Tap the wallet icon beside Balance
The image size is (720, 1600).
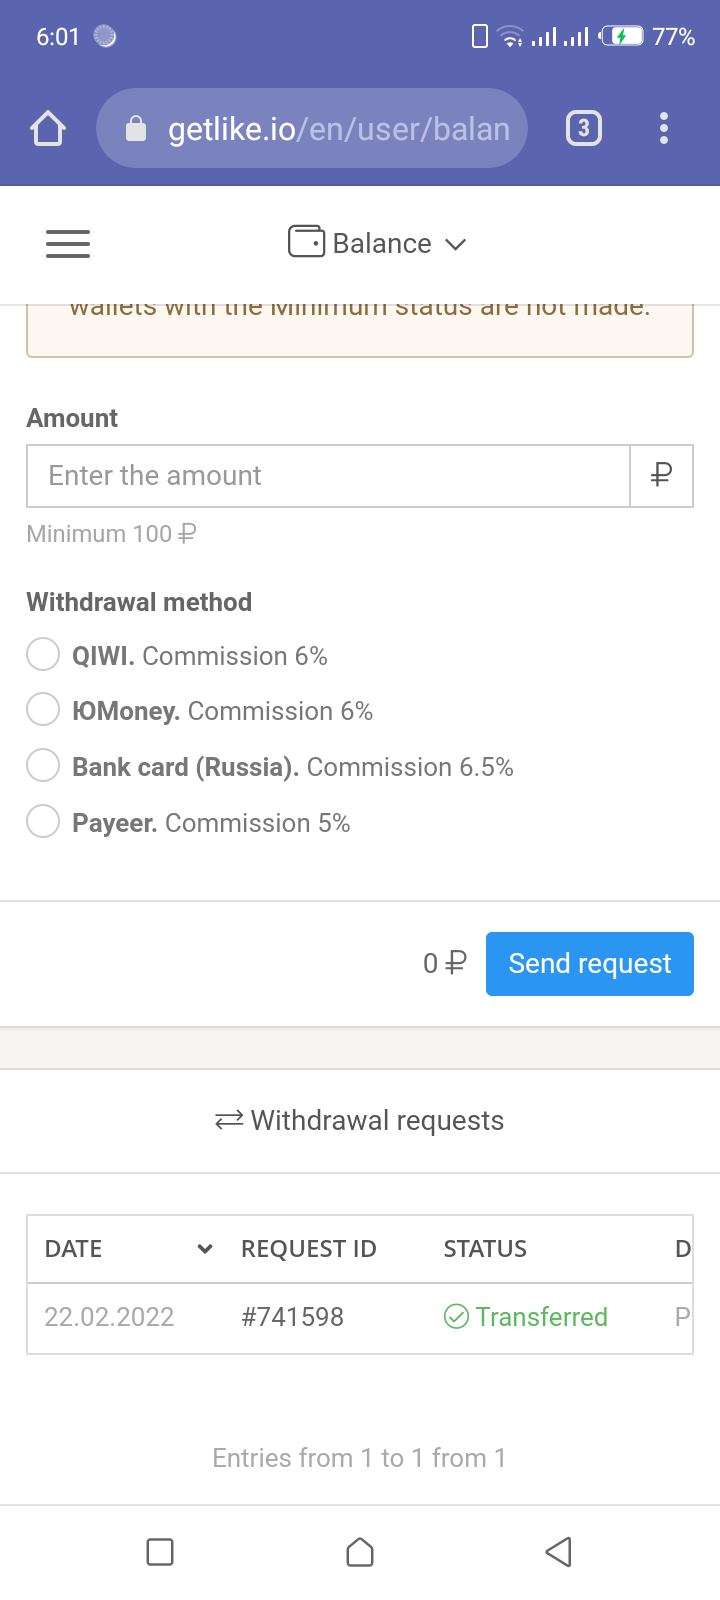(x=306, y=242)
